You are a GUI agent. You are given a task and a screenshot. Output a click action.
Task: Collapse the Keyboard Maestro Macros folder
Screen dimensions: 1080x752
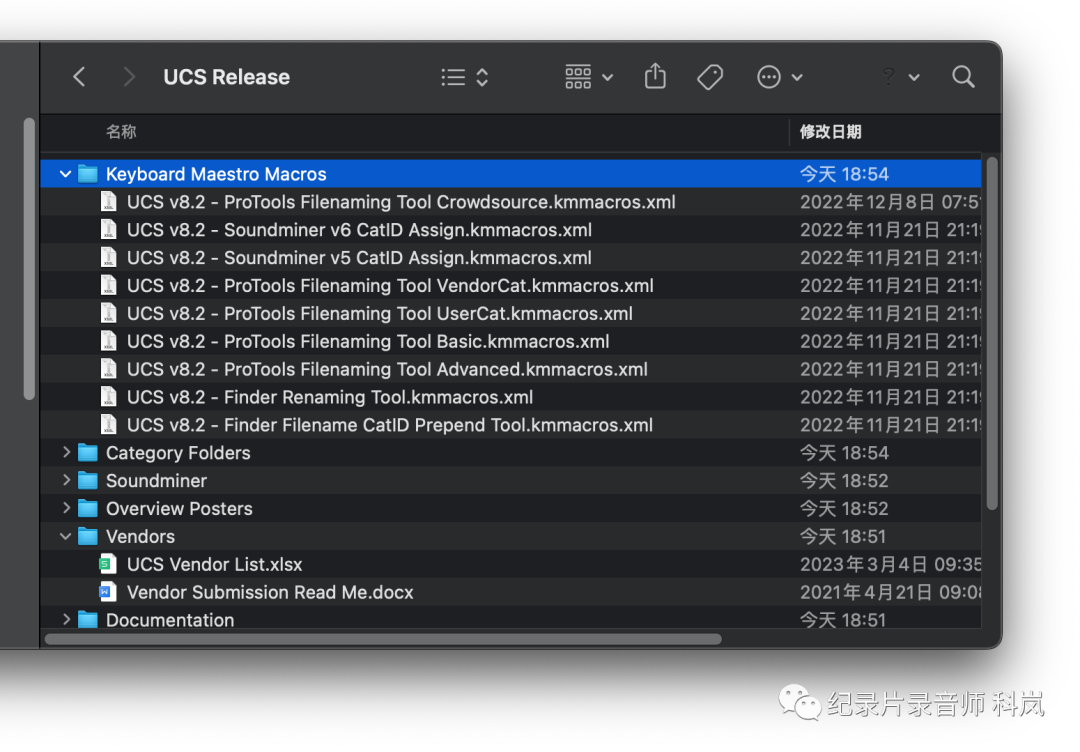coord(65,174)
